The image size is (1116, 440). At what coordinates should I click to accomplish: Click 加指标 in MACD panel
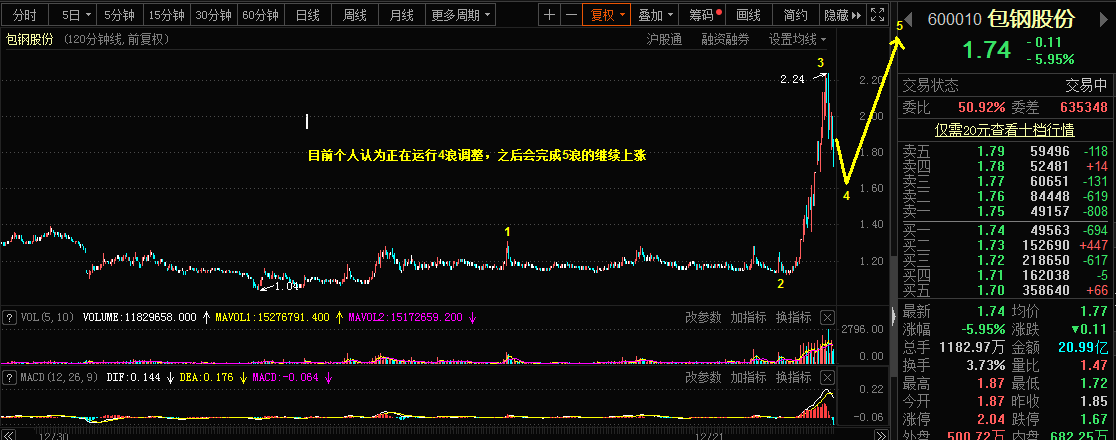[749, 377]
